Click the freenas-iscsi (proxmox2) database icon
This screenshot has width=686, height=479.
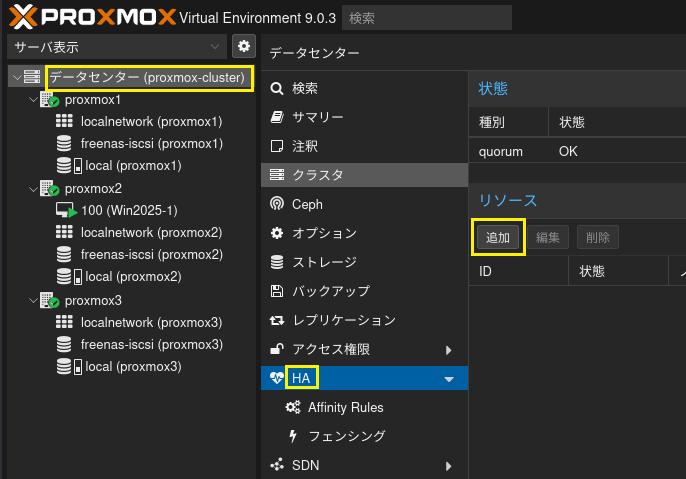[64, 254]
